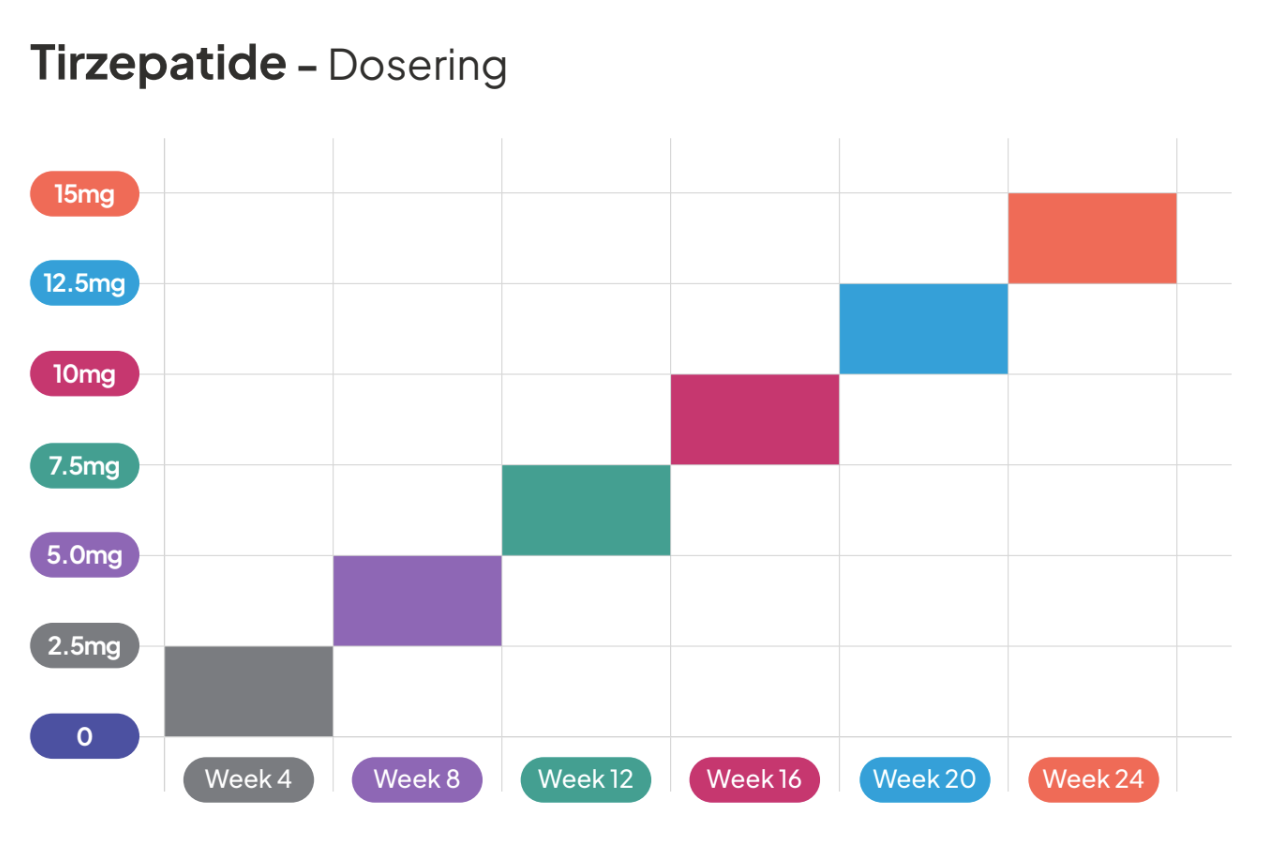Image resolution: width=1264 pixels, height=853 pixels.
Task: Select the Week 4 label
Action: (x=248, y=779)
